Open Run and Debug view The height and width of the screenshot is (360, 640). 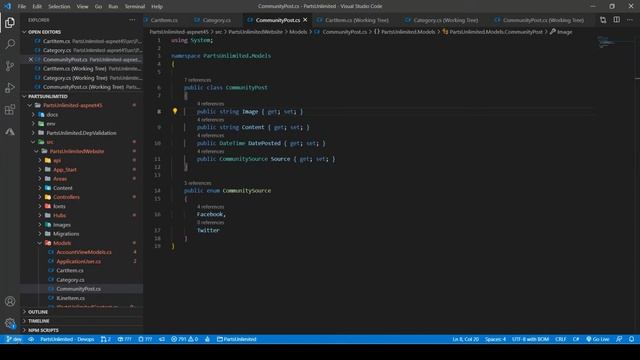[10, 87]
